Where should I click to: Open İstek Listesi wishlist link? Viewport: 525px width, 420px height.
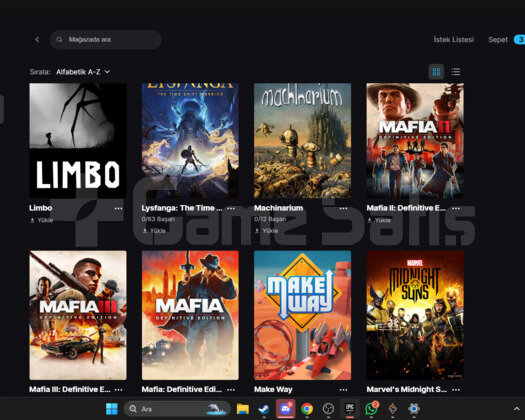click(454, 40)
